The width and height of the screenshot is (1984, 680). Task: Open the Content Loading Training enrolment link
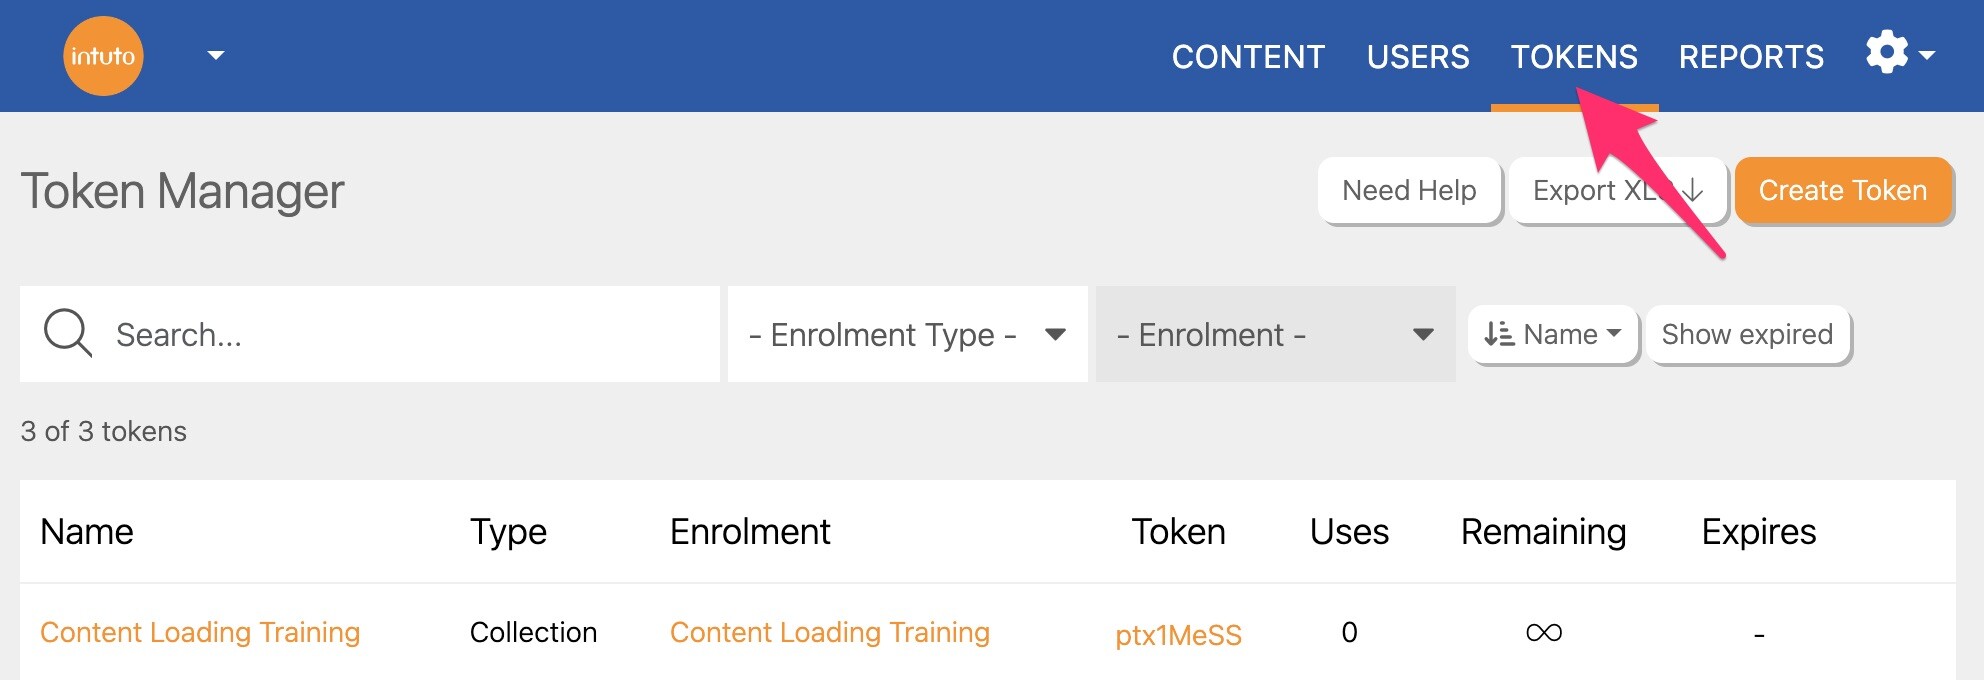(x=829, y=632)
